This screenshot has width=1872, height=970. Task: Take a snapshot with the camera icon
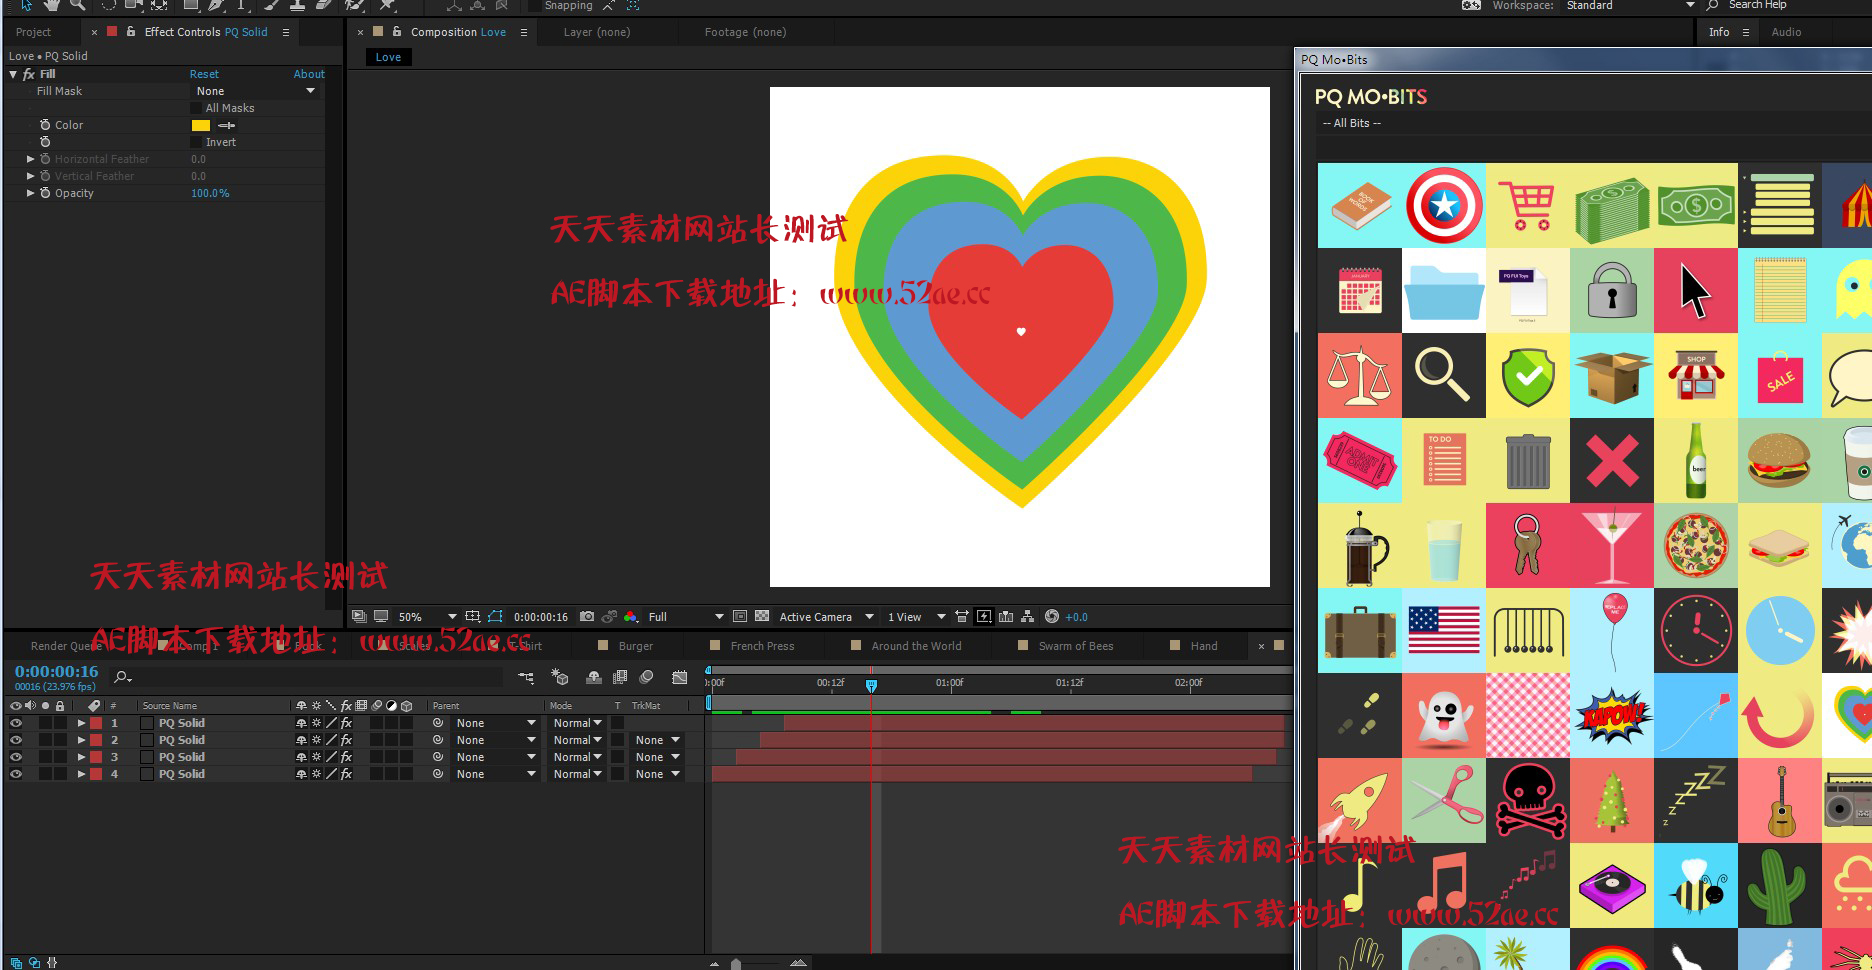point(587,617)
